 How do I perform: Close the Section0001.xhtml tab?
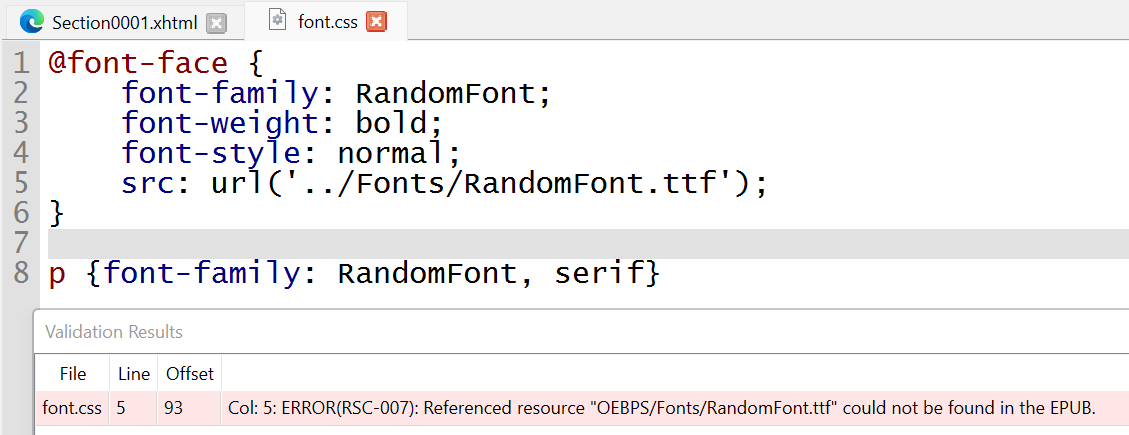216,22
